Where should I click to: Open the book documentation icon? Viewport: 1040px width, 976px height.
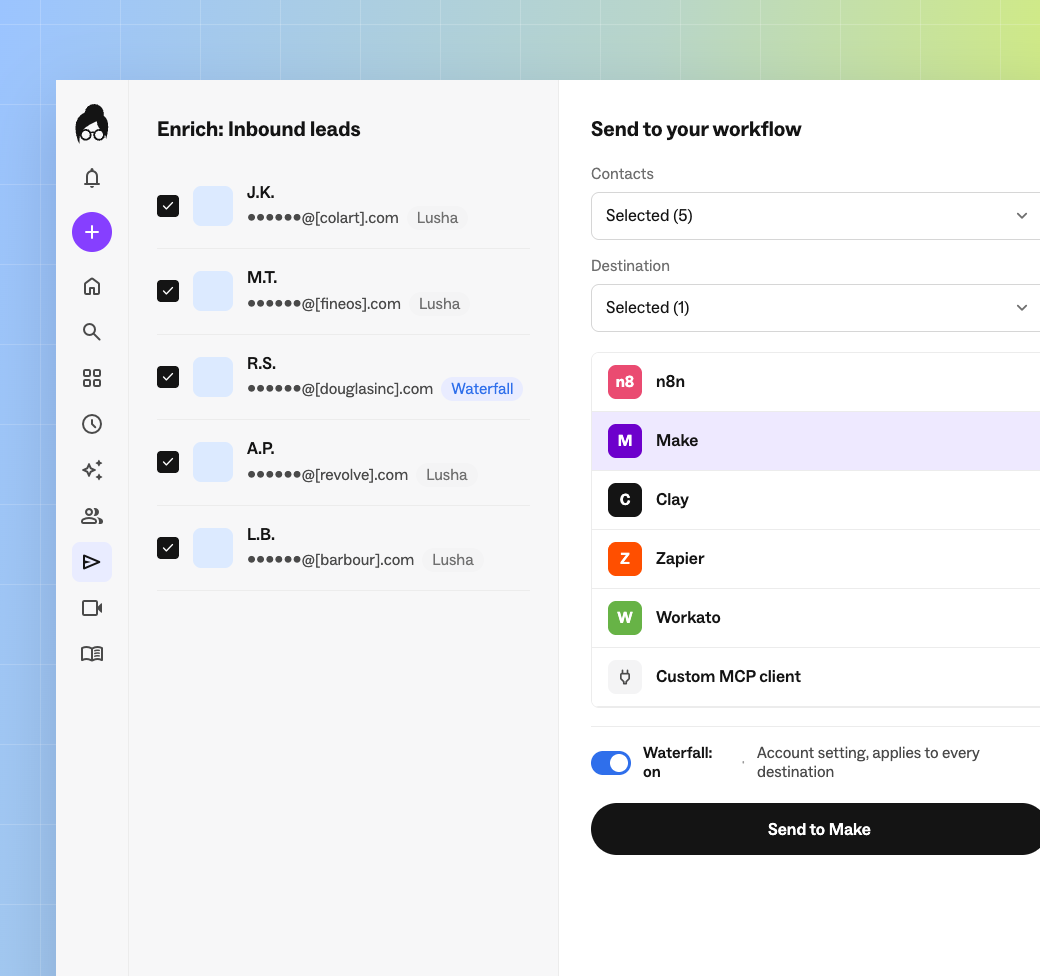92,654
